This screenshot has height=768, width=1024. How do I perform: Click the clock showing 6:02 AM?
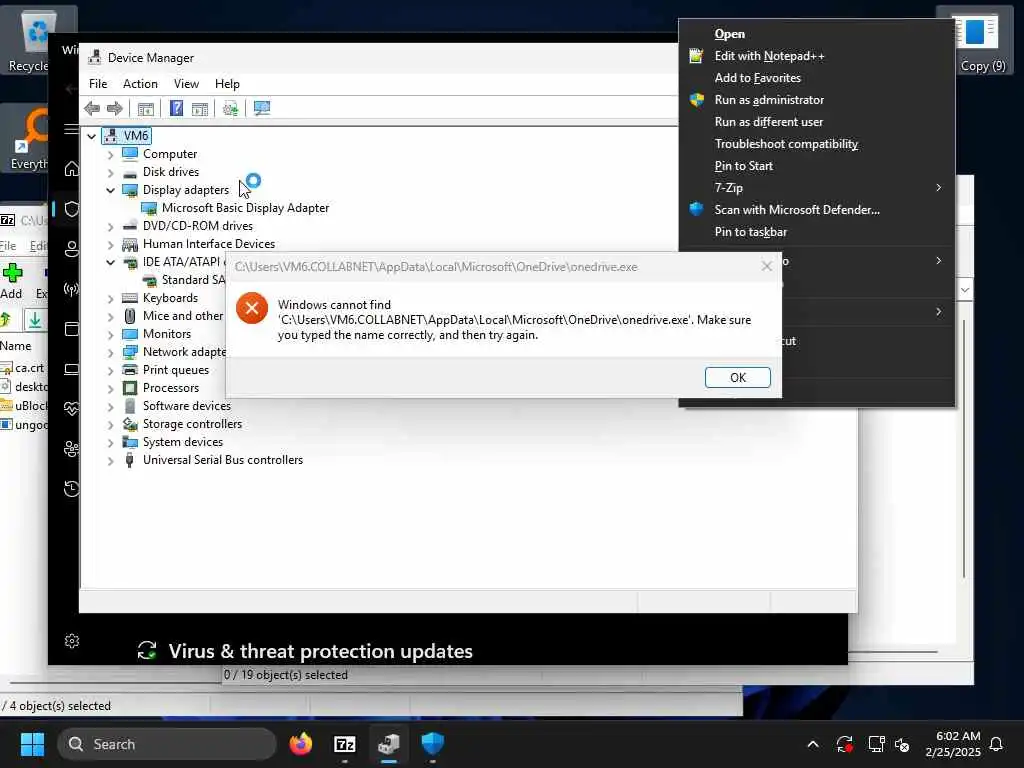point(953,744)
